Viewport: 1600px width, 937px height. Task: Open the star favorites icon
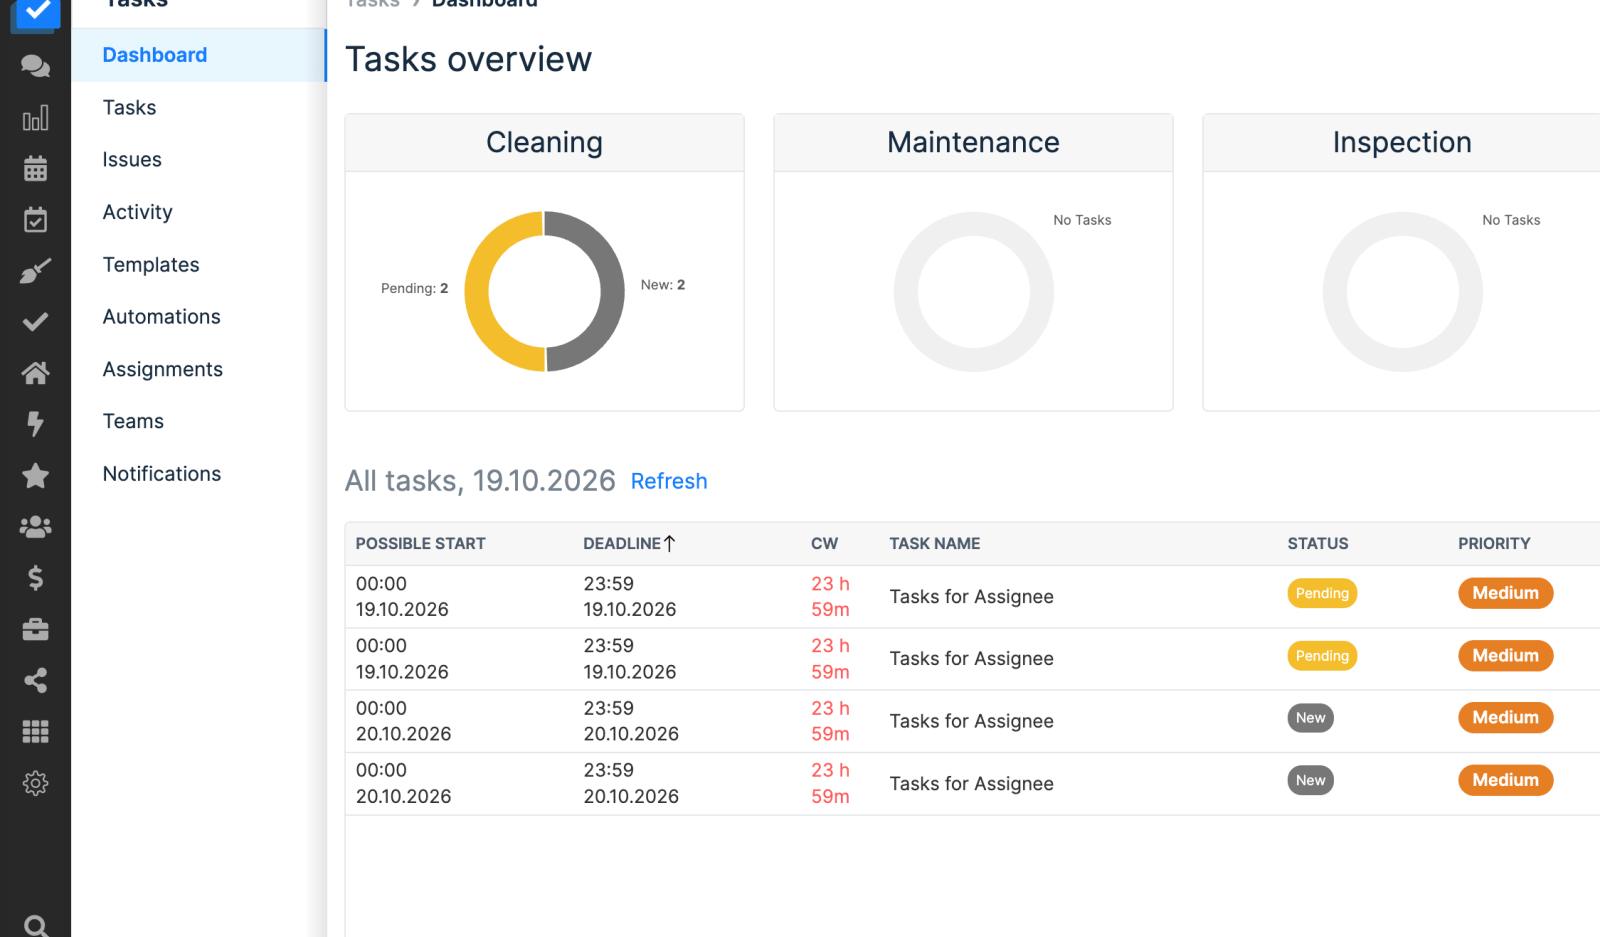(35, 475)
